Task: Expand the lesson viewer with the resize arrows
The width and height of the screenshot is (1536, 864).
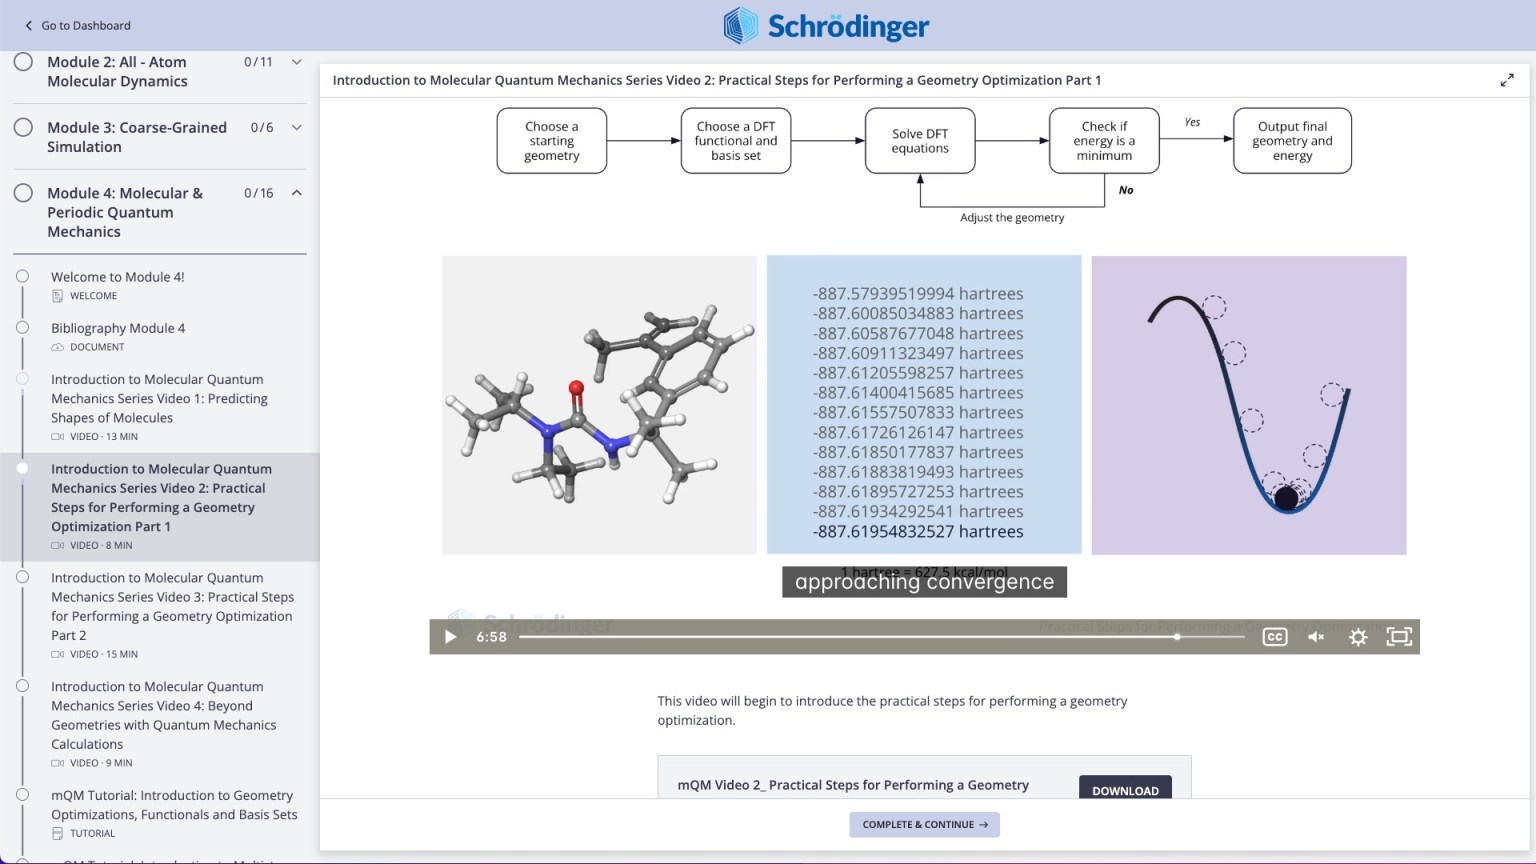Action: pos(1507,80)
